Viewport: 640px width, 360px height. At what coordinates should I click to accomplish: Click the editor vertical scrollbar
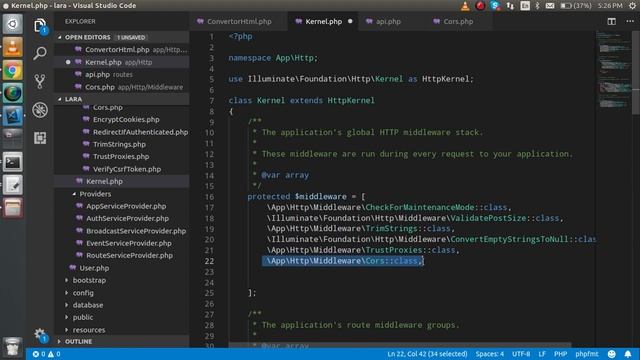pos(636,73)
